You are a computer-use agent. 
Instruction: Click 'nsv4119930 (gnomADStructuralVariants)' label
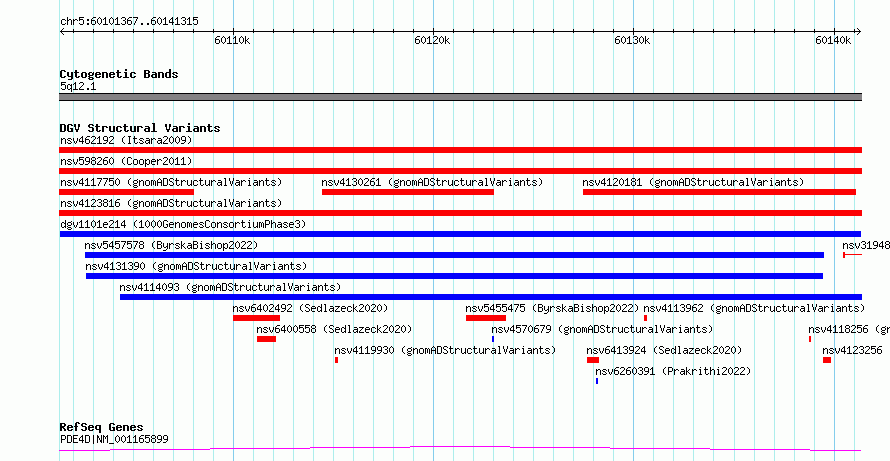(445, 350)
